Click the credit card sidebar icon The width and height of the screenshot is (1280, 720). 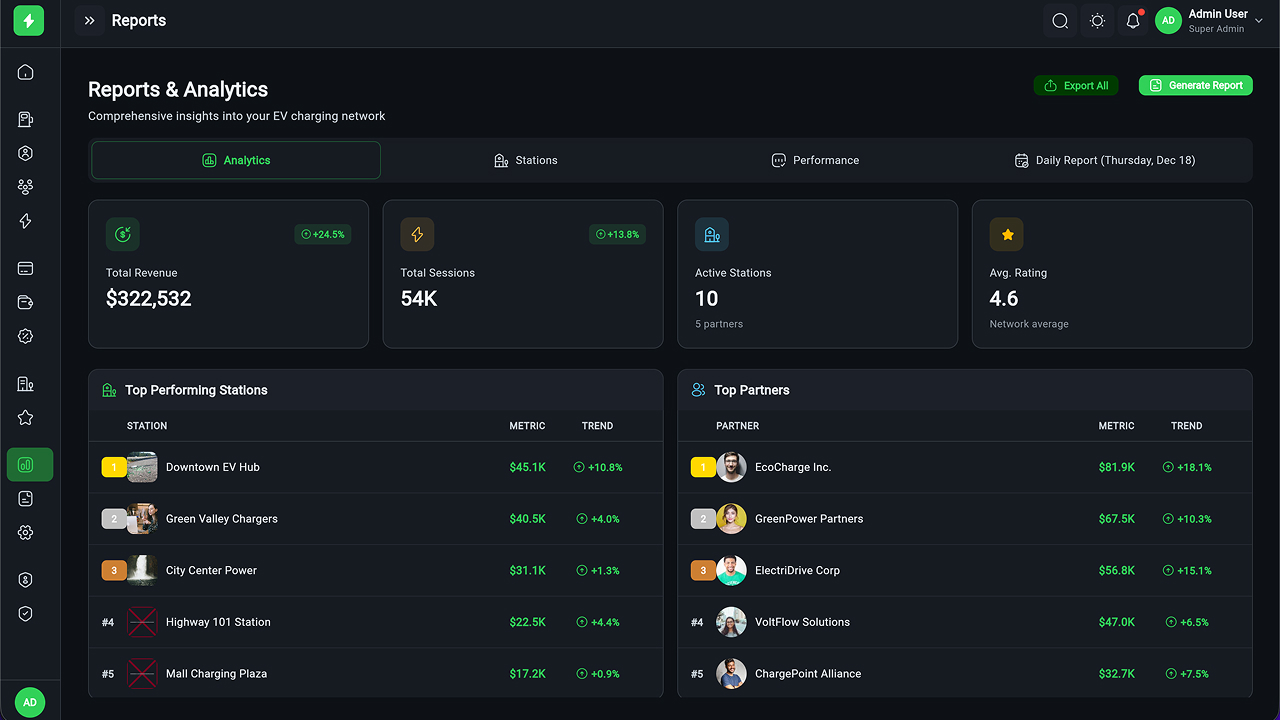coord(26,268)
